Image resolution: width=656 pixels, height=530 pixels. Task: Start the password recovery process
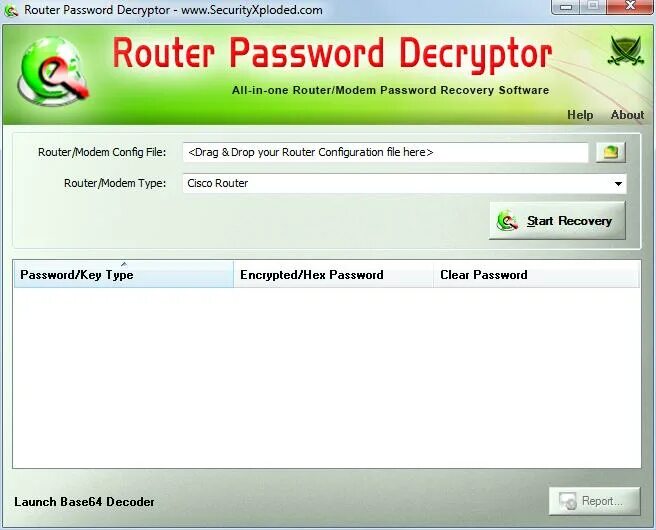557,220
